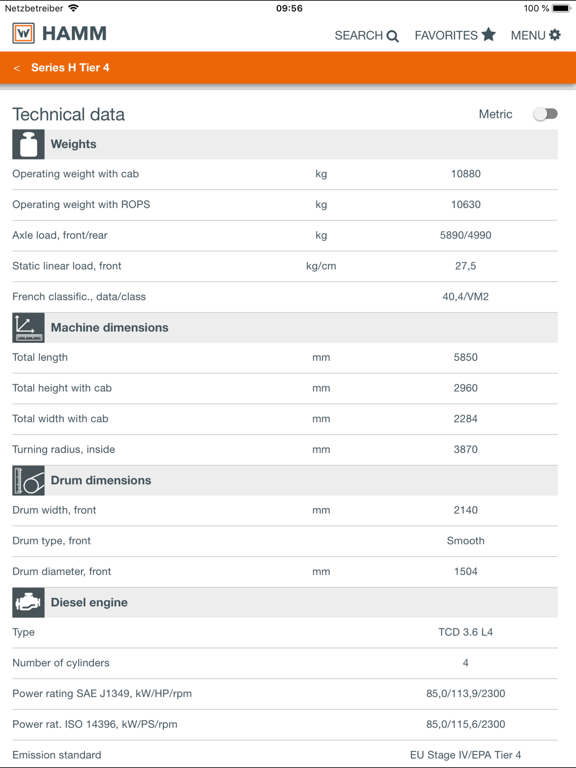Select the SEARCH nav item
The height and width of the screenshot is (768, 576).
coord(366,36)
